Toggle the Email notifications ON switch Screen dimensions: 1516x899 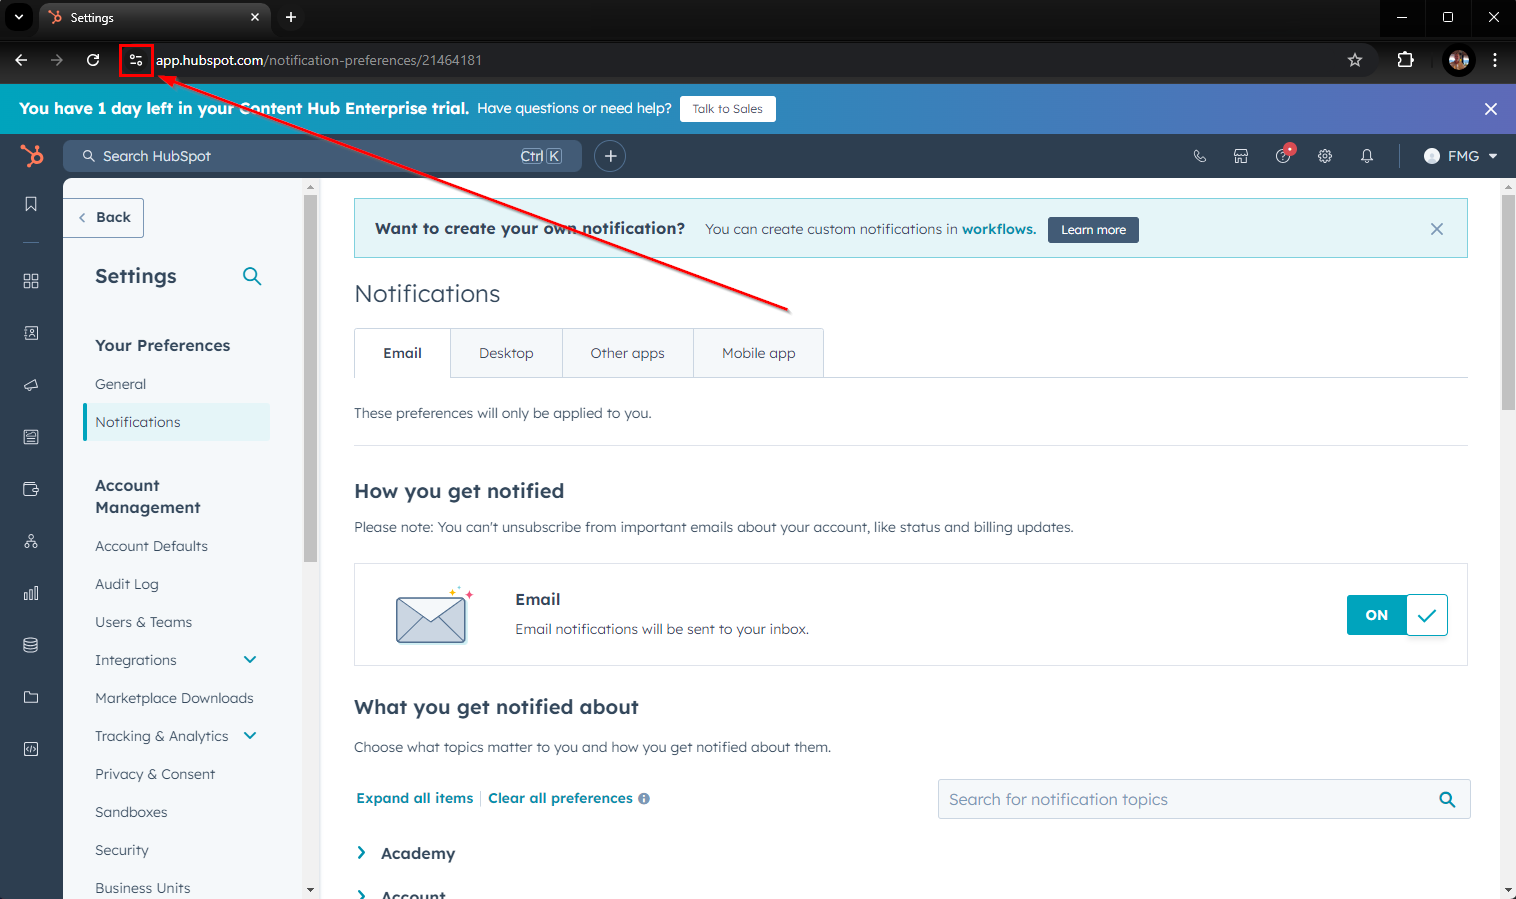coord(1397,615)
